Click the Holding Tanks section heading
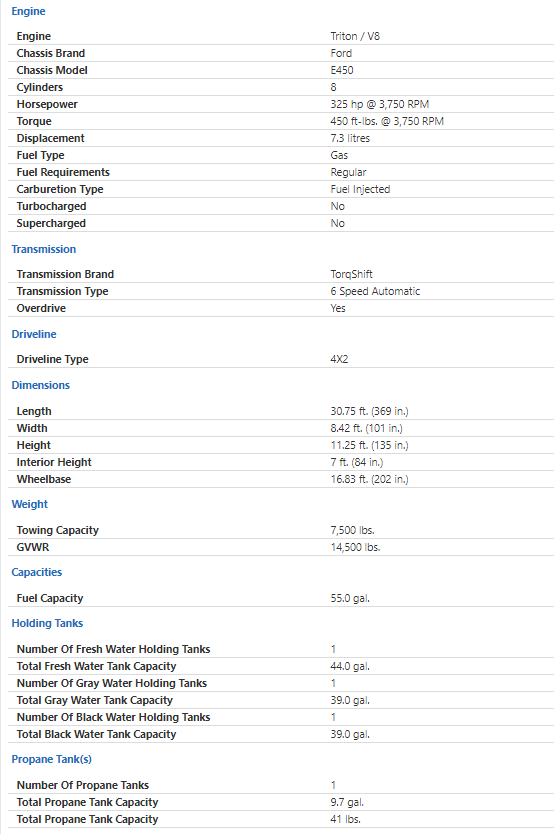Image resolution: width=554 pixels, height=834 pixels. pyautogui.click(x=47, y=623)
